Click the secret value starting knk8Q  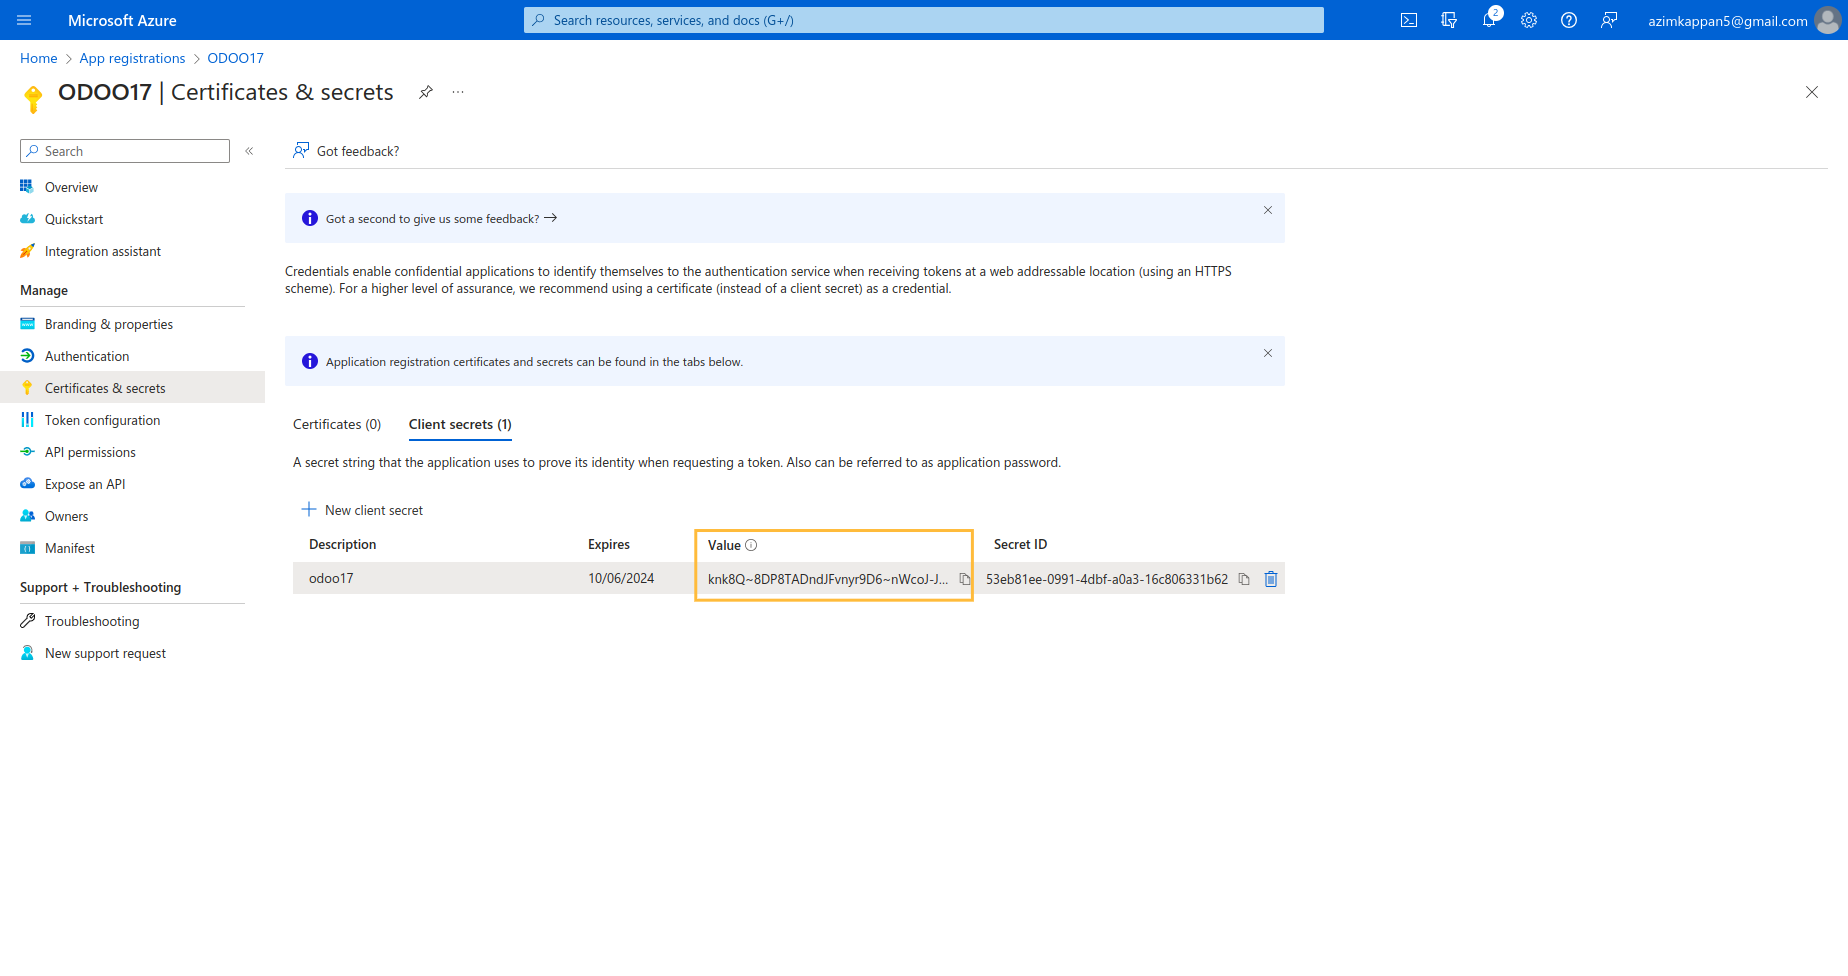828,579
